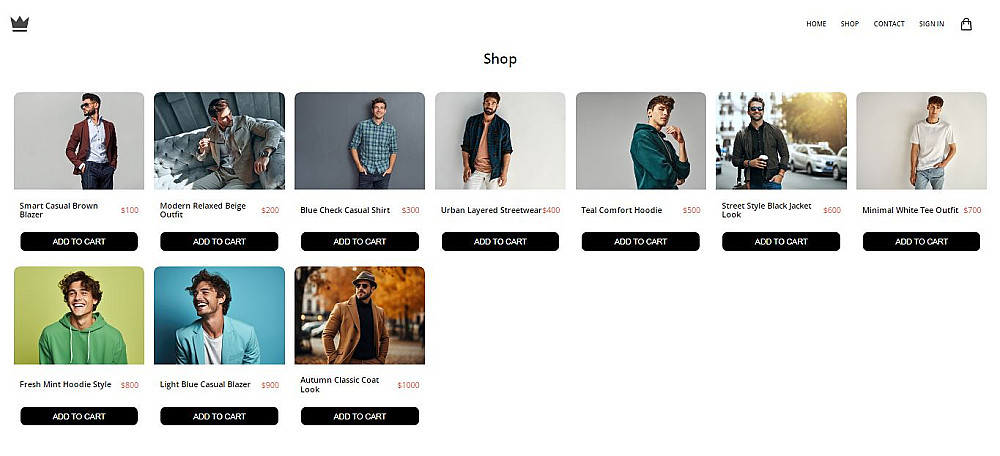Viewport: 1000px width, 456px height.
Task: Add Fresh Mint Hoodie Style to cart
Action: coord(79,416)
